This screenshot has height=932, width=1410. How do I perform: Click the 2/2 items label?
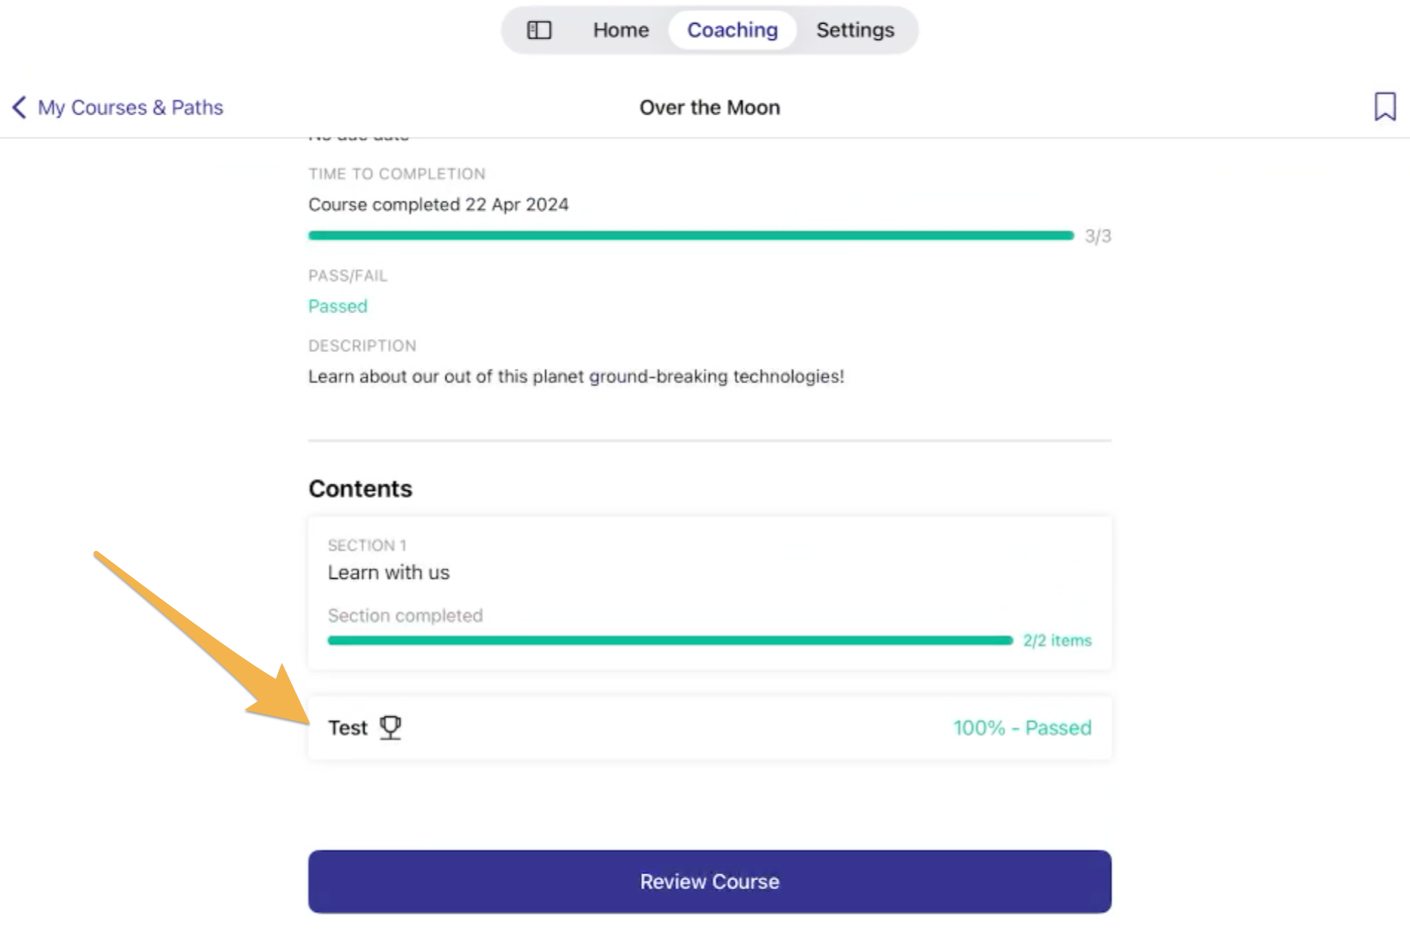[x=1057, y=640]
